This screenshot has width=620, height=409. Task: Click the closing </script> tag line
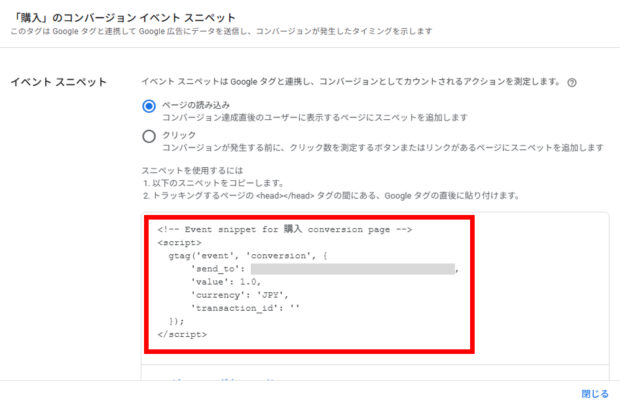180,334
